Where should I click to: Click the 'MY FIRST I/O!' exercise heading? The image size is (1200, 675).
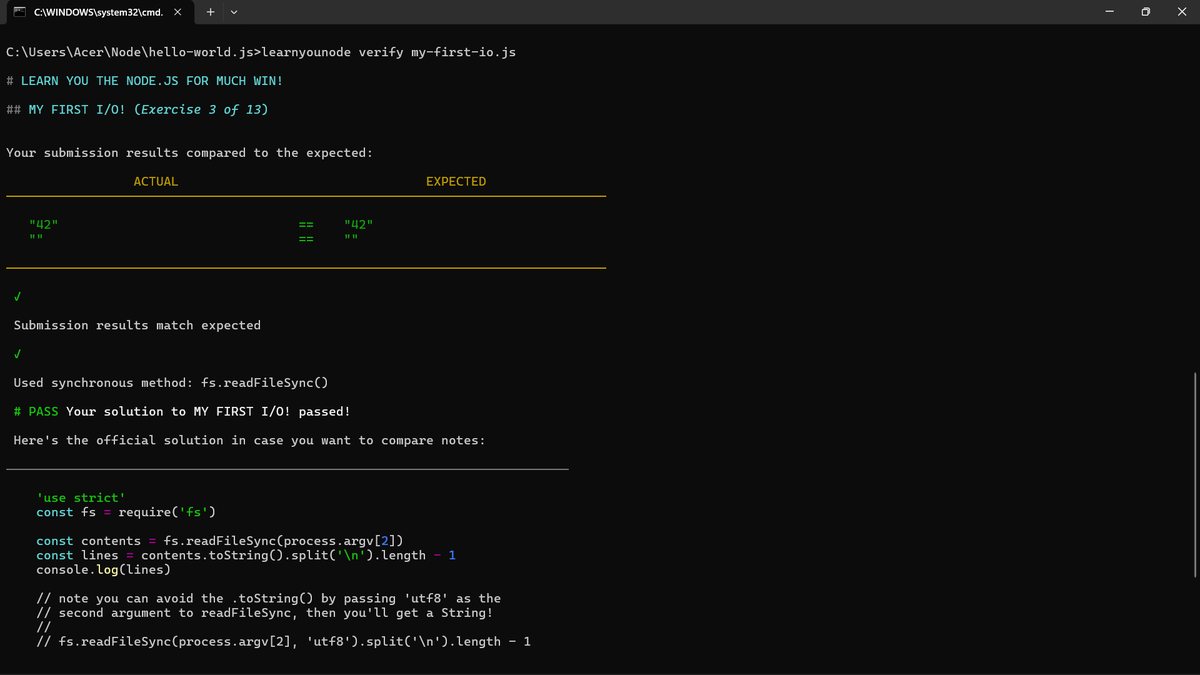coord(137,109)
